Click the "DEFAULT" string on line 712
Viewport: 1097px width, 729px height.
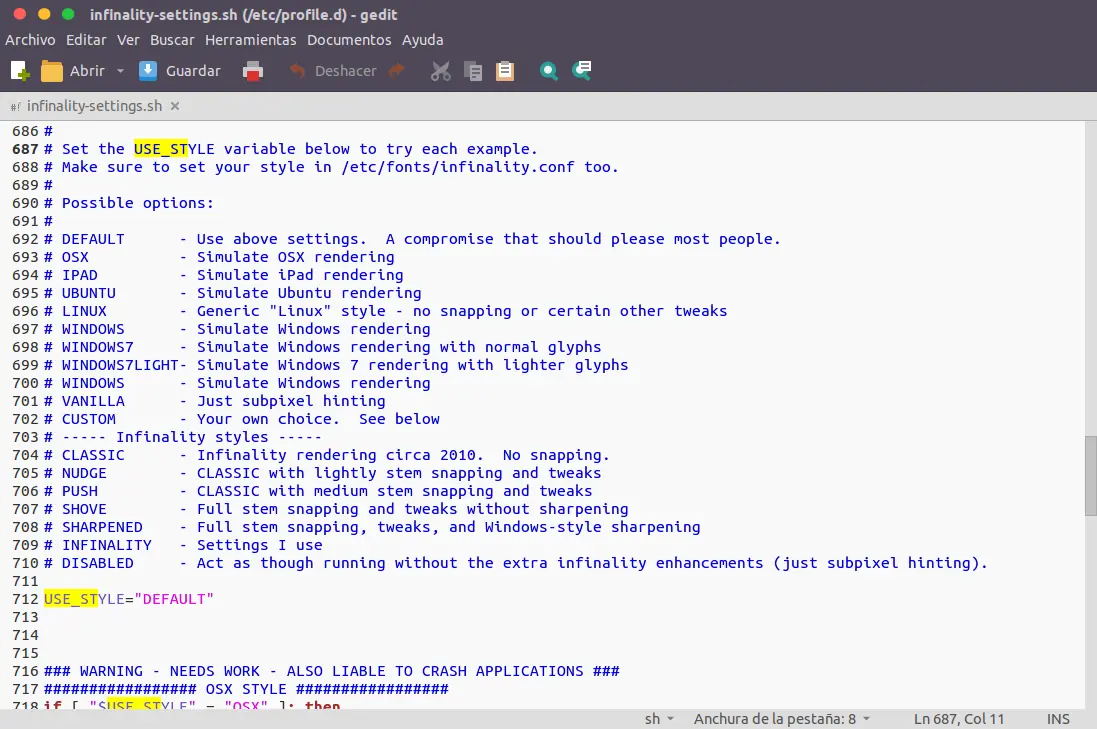click(x=174, y=599)
